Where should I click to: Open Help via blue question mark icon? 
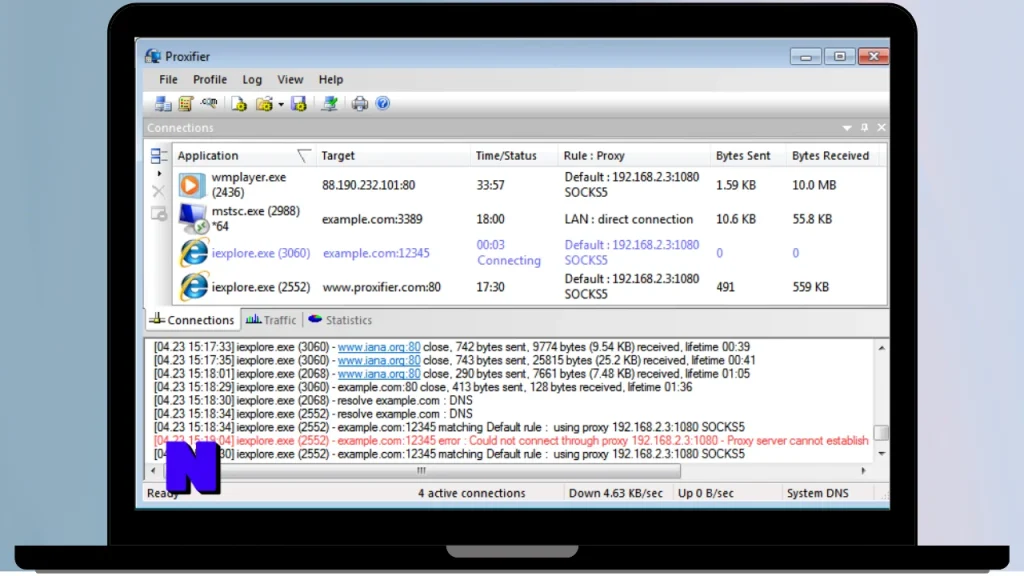383,104
